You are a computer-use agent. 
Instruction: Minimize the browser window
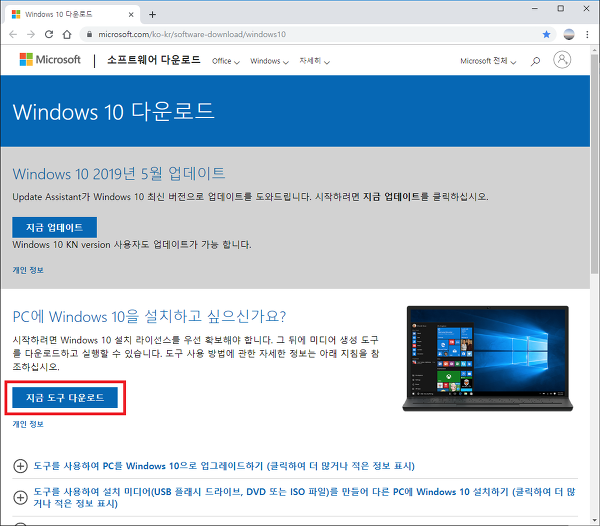(535, 8)
